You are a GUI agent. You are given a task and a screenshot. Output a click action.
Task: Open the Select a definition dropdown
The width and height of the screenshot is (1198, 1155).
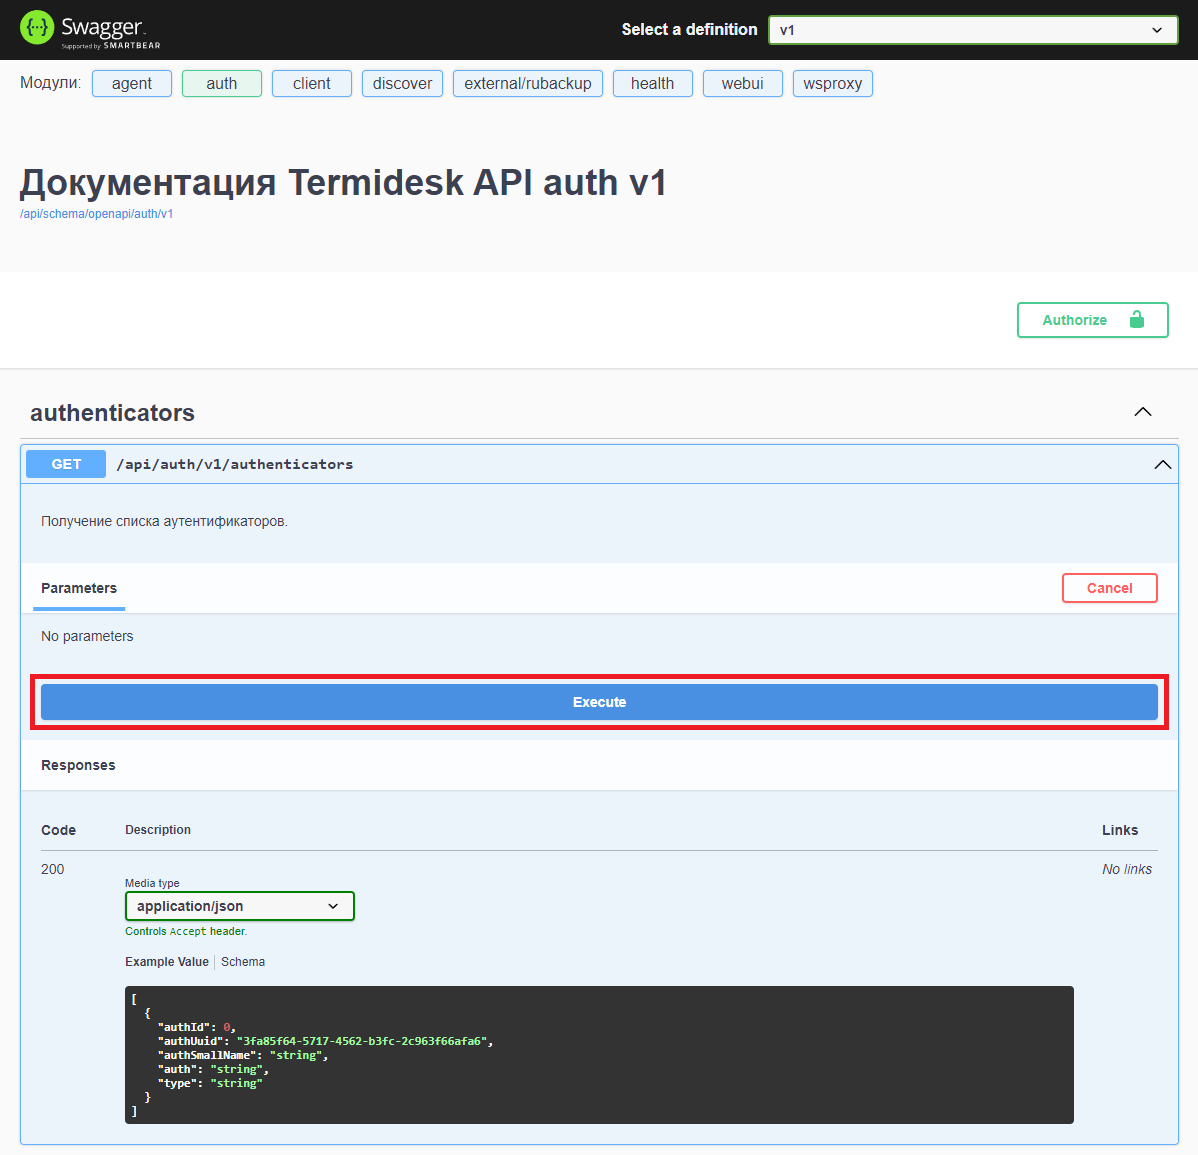tap(972, 30)
